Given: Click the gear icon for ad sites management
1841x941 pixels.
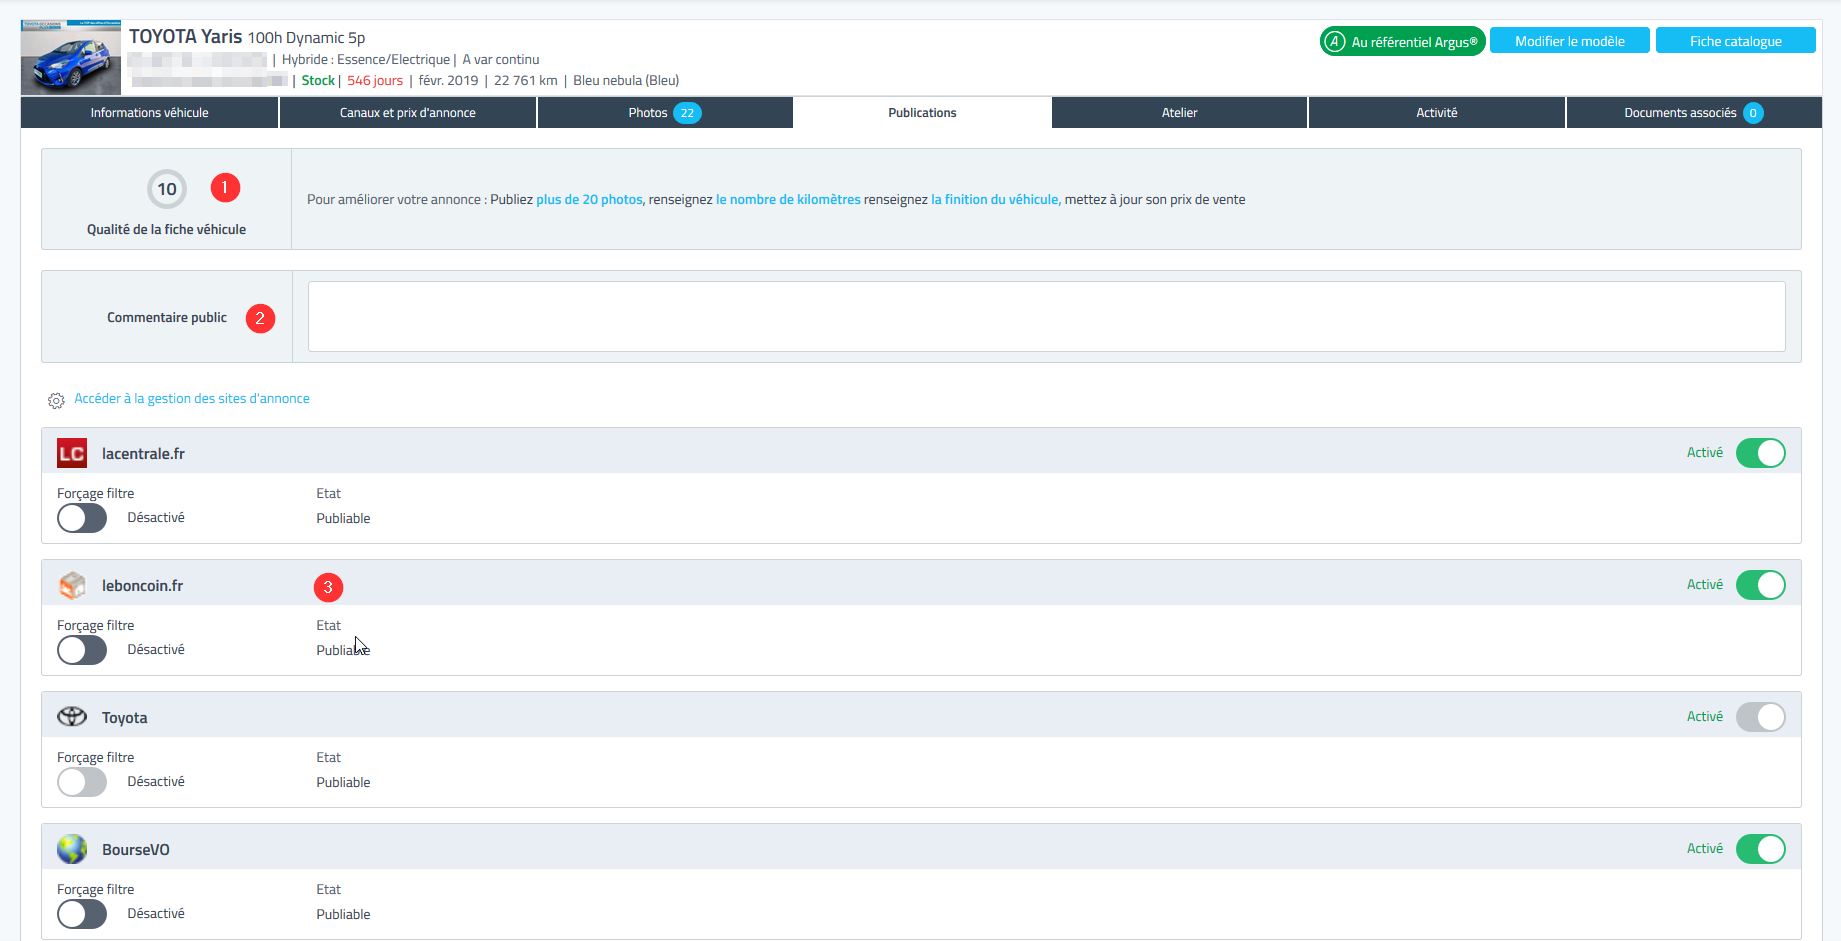Looking at the screenshot, I should pos(56,400).
